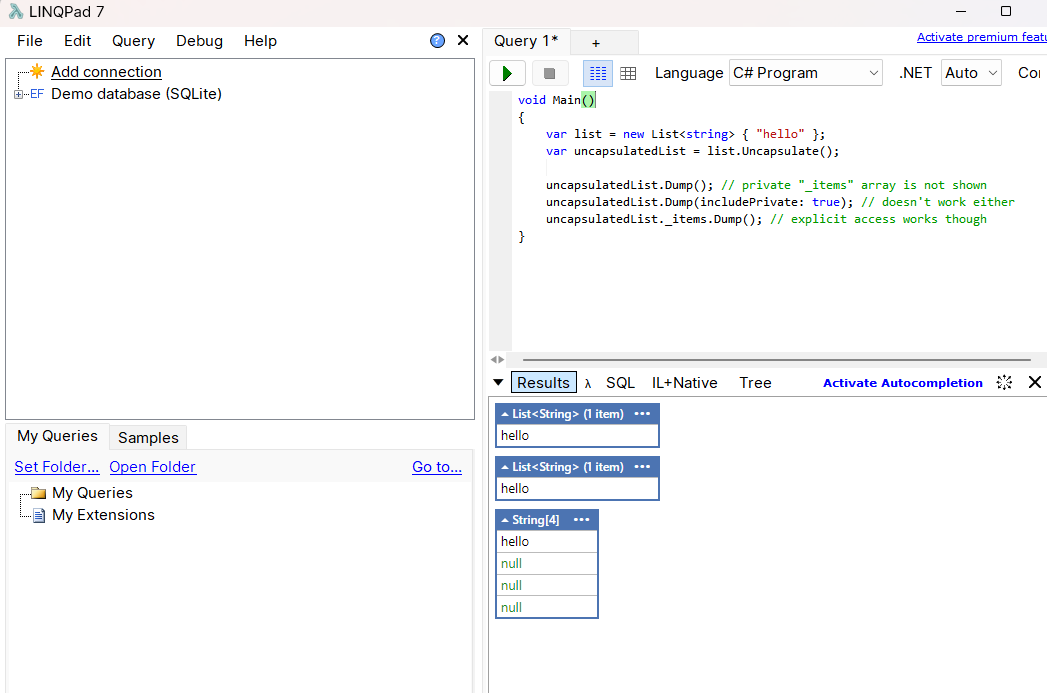Select the My Queries tree item

point(92,493)
